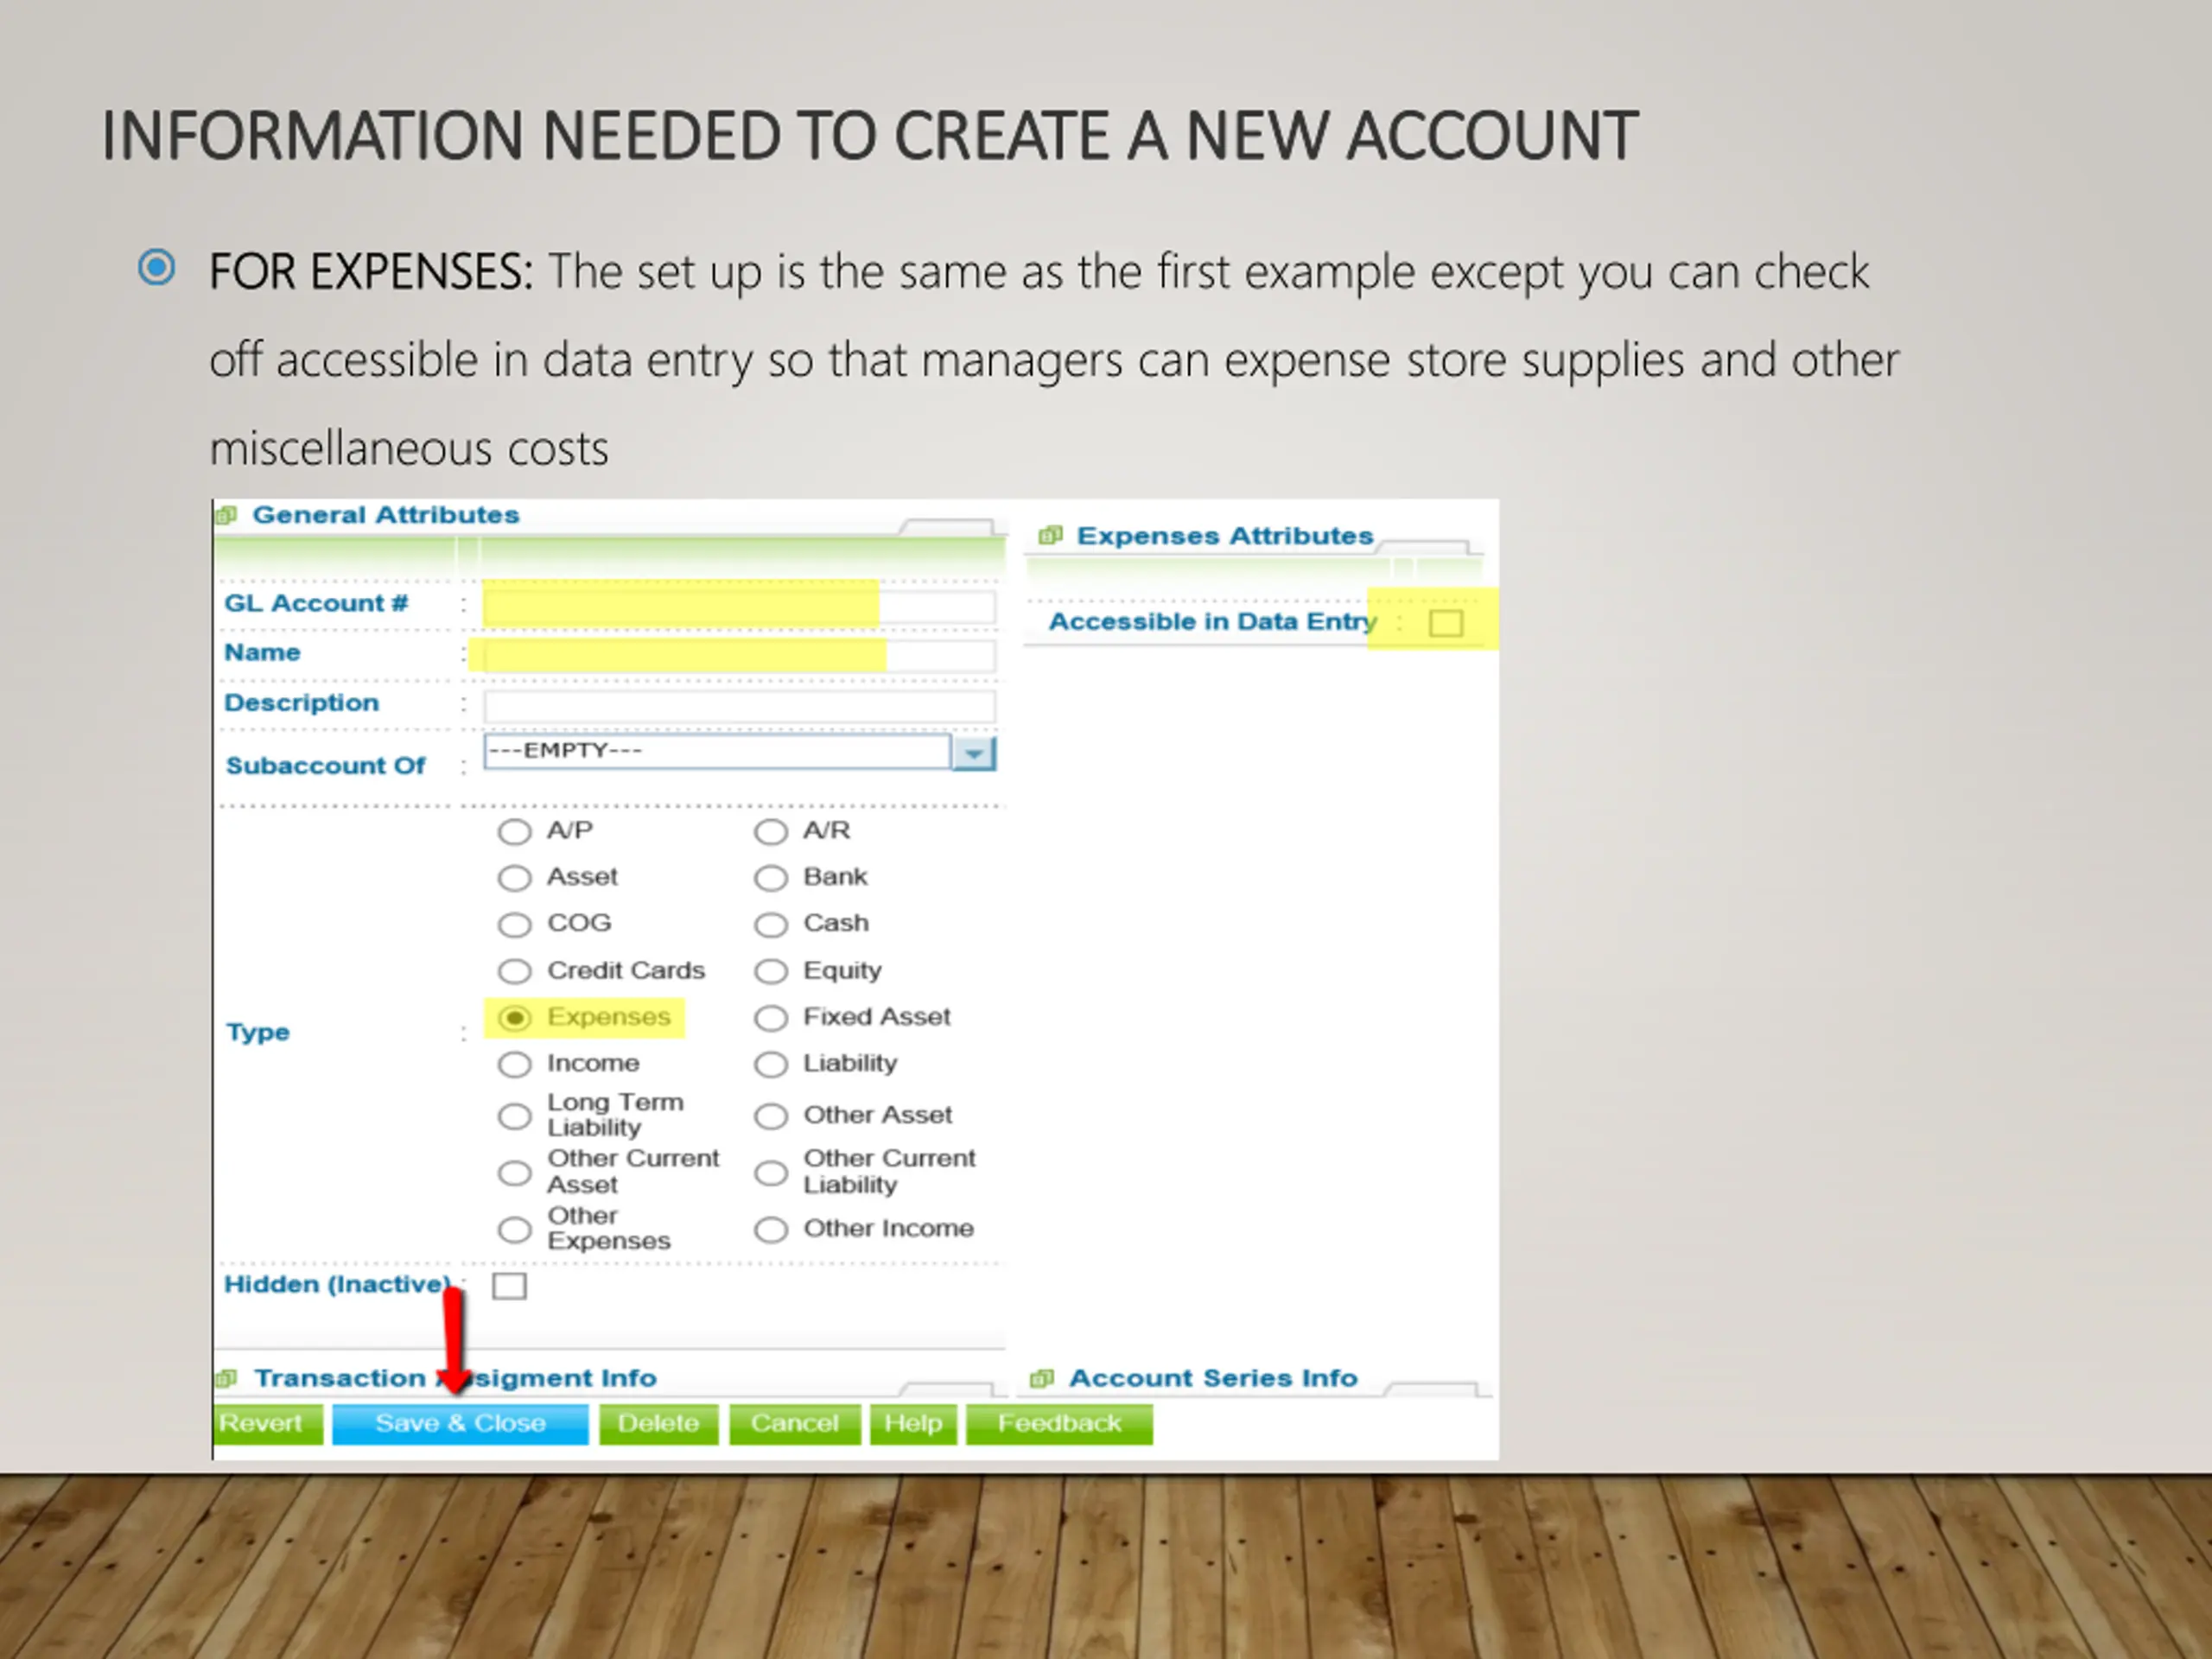Click the ---EMPTY--- combo box field
The height and width of the screenshot is (1659, 2212).
point(715,752)
